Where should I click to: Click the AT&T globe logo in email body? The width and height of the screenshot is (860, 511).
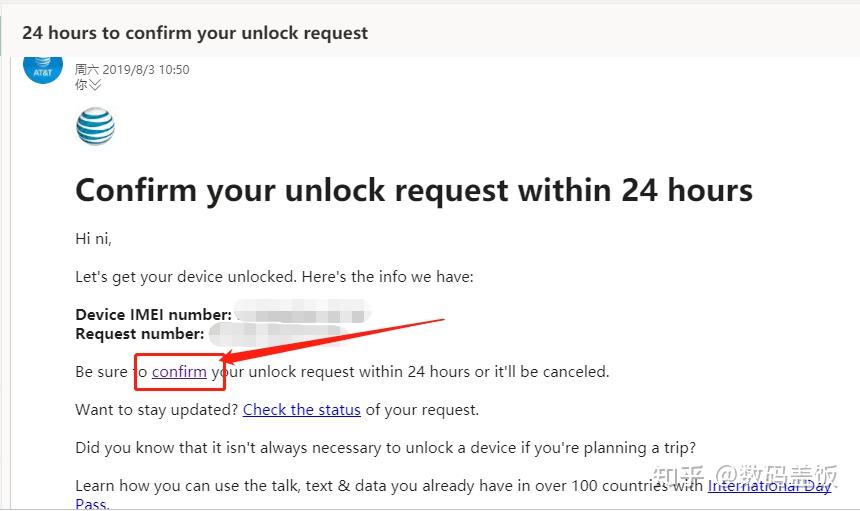95,127
